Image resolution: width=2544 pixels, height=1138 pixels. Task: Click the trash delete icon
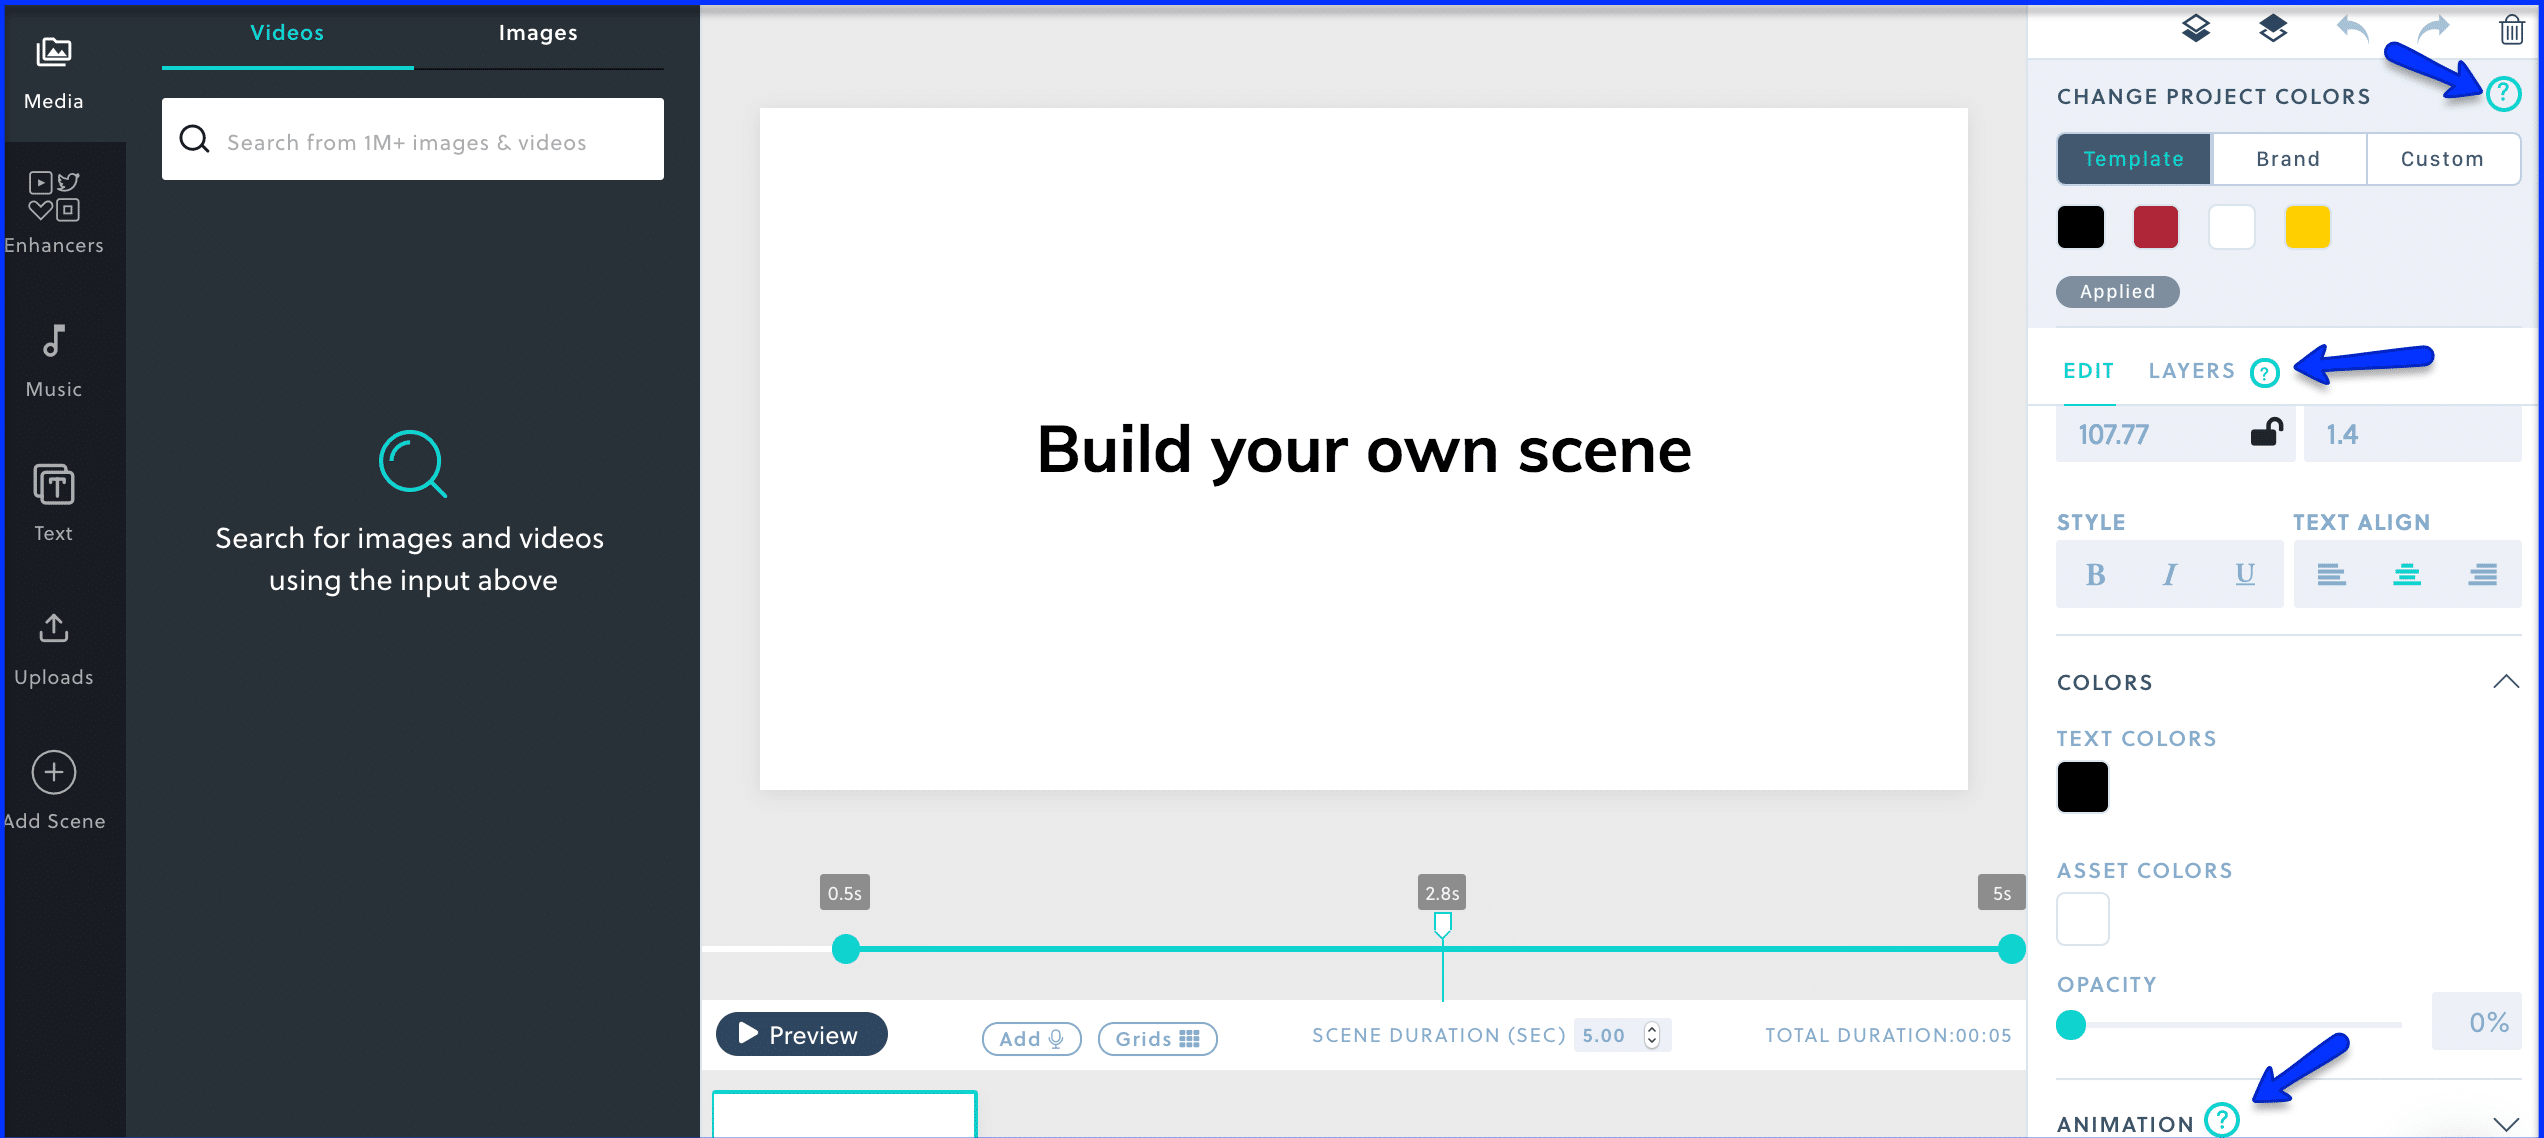[2511, 30]
